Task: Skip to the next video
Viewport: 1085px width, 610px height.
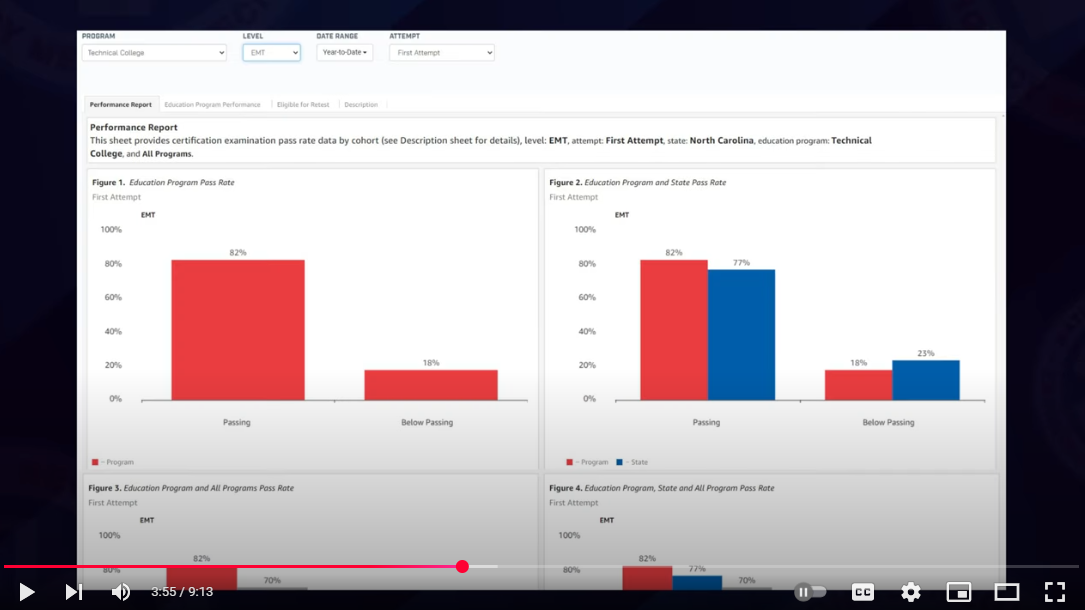Action: 74,592
